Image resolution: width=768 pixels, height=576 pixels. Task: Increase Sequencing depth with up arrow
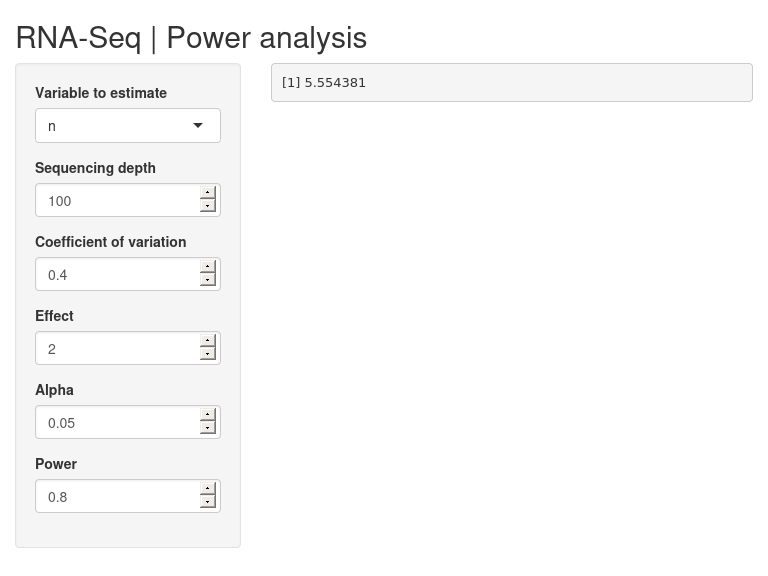tap(208, 192)
